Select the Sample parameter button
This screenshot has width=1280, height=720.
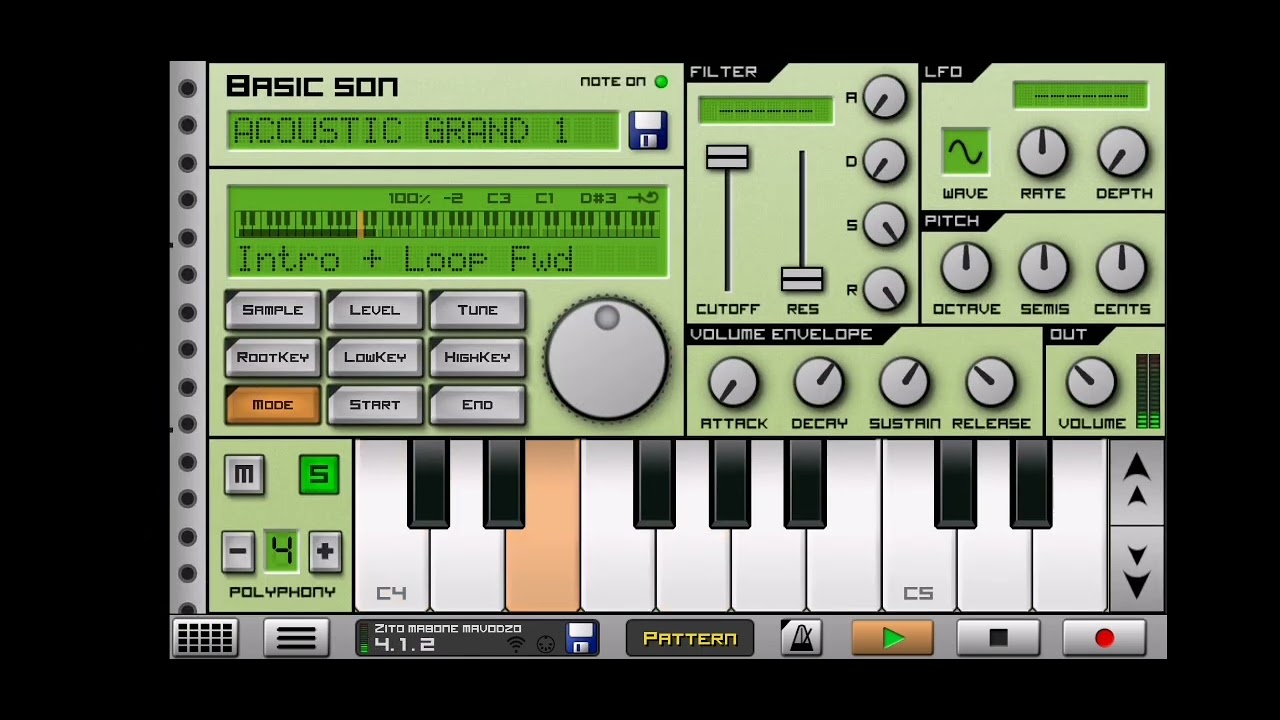(272, 310)
